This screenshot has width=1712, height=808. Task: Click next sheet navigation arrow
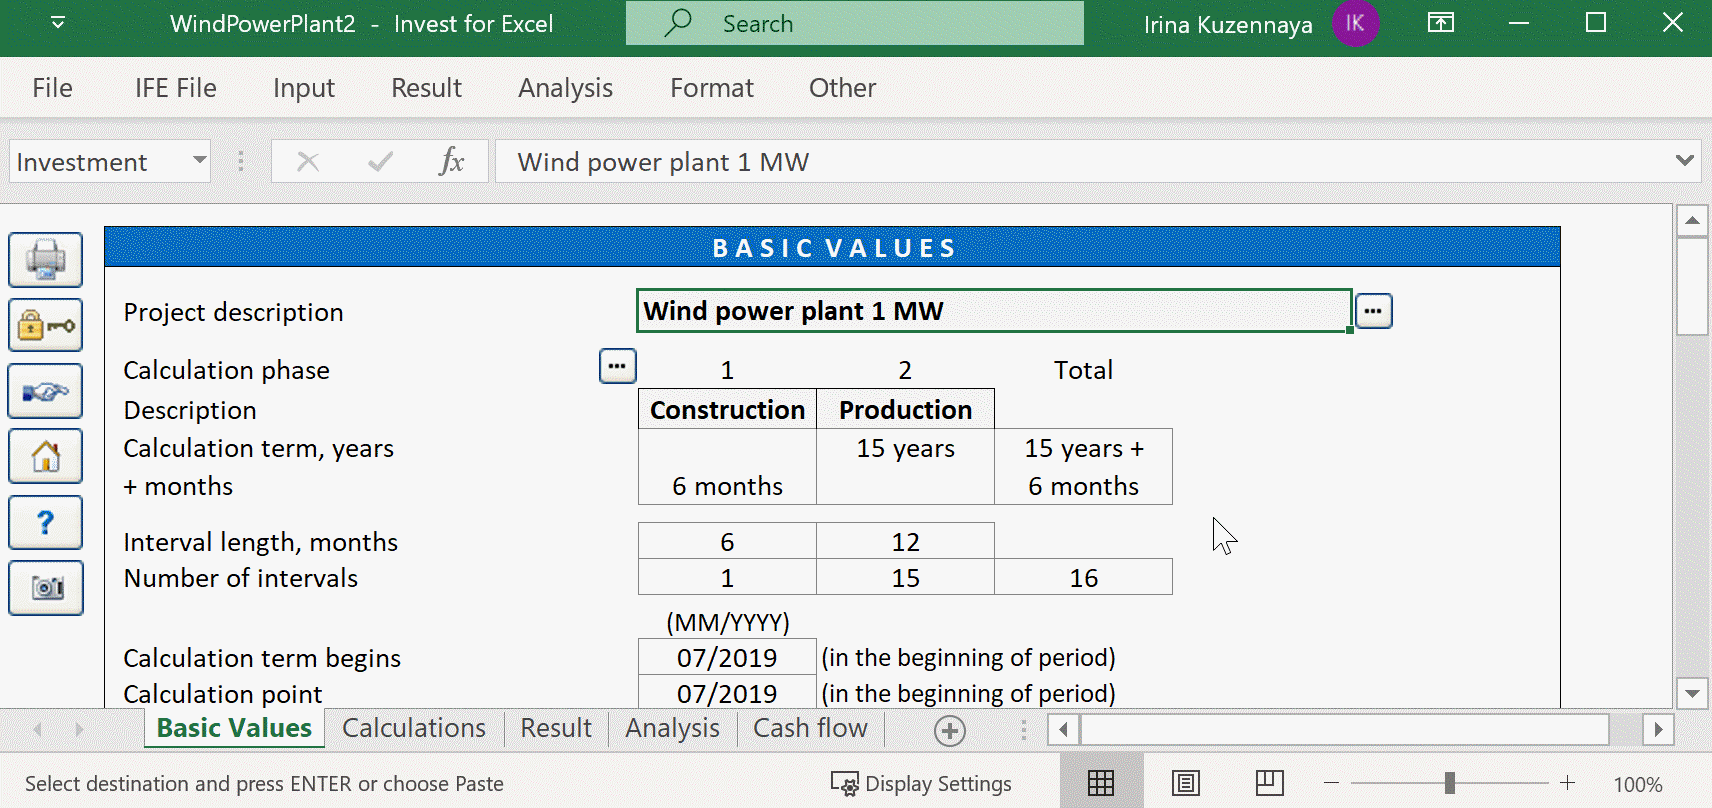[79, 729]
